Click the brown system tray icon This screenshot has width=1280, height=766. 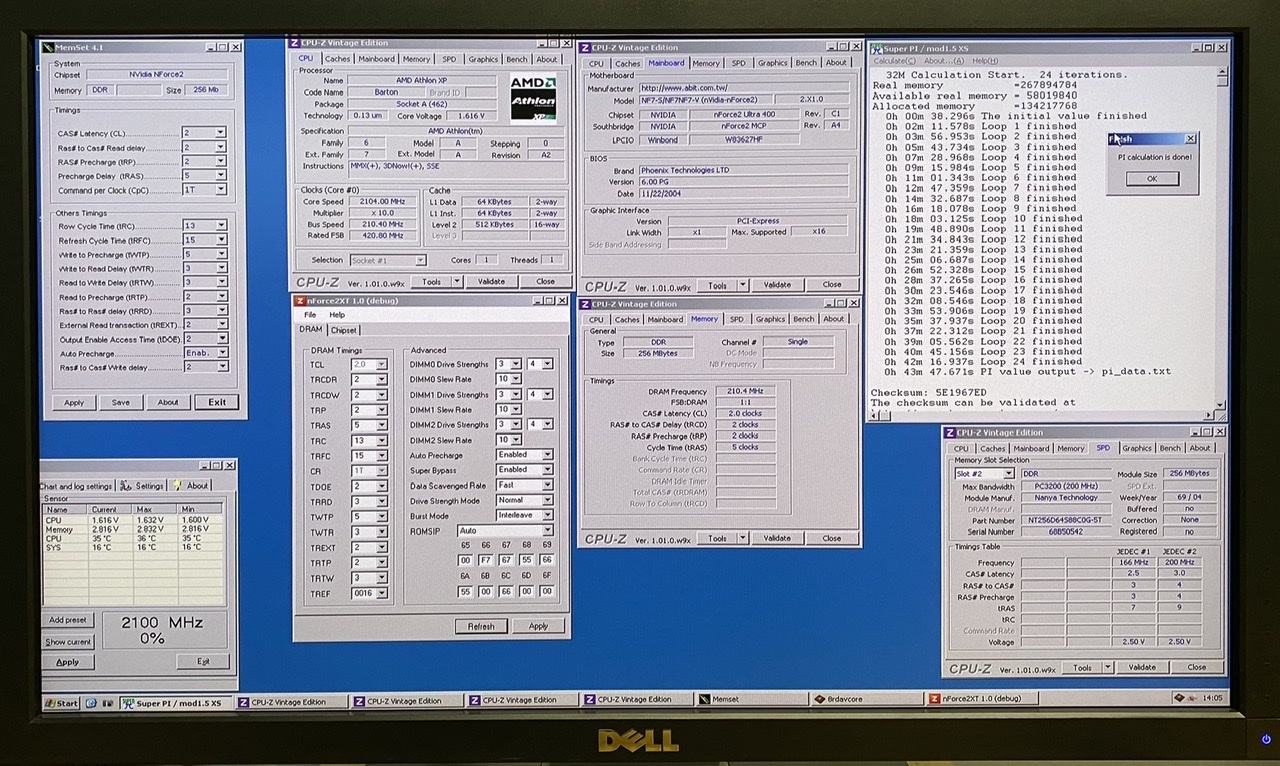[x=1180, y=699]
